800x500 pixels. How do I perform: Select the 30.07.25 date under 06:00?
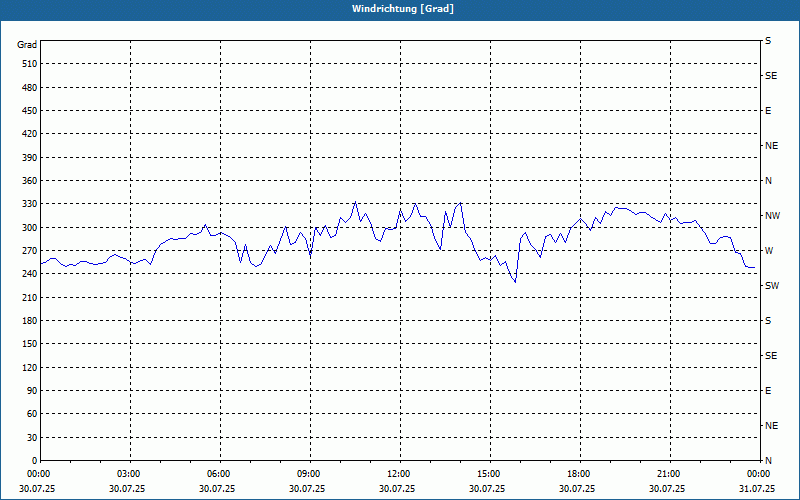pyautogui.click(x=217, y=488)
